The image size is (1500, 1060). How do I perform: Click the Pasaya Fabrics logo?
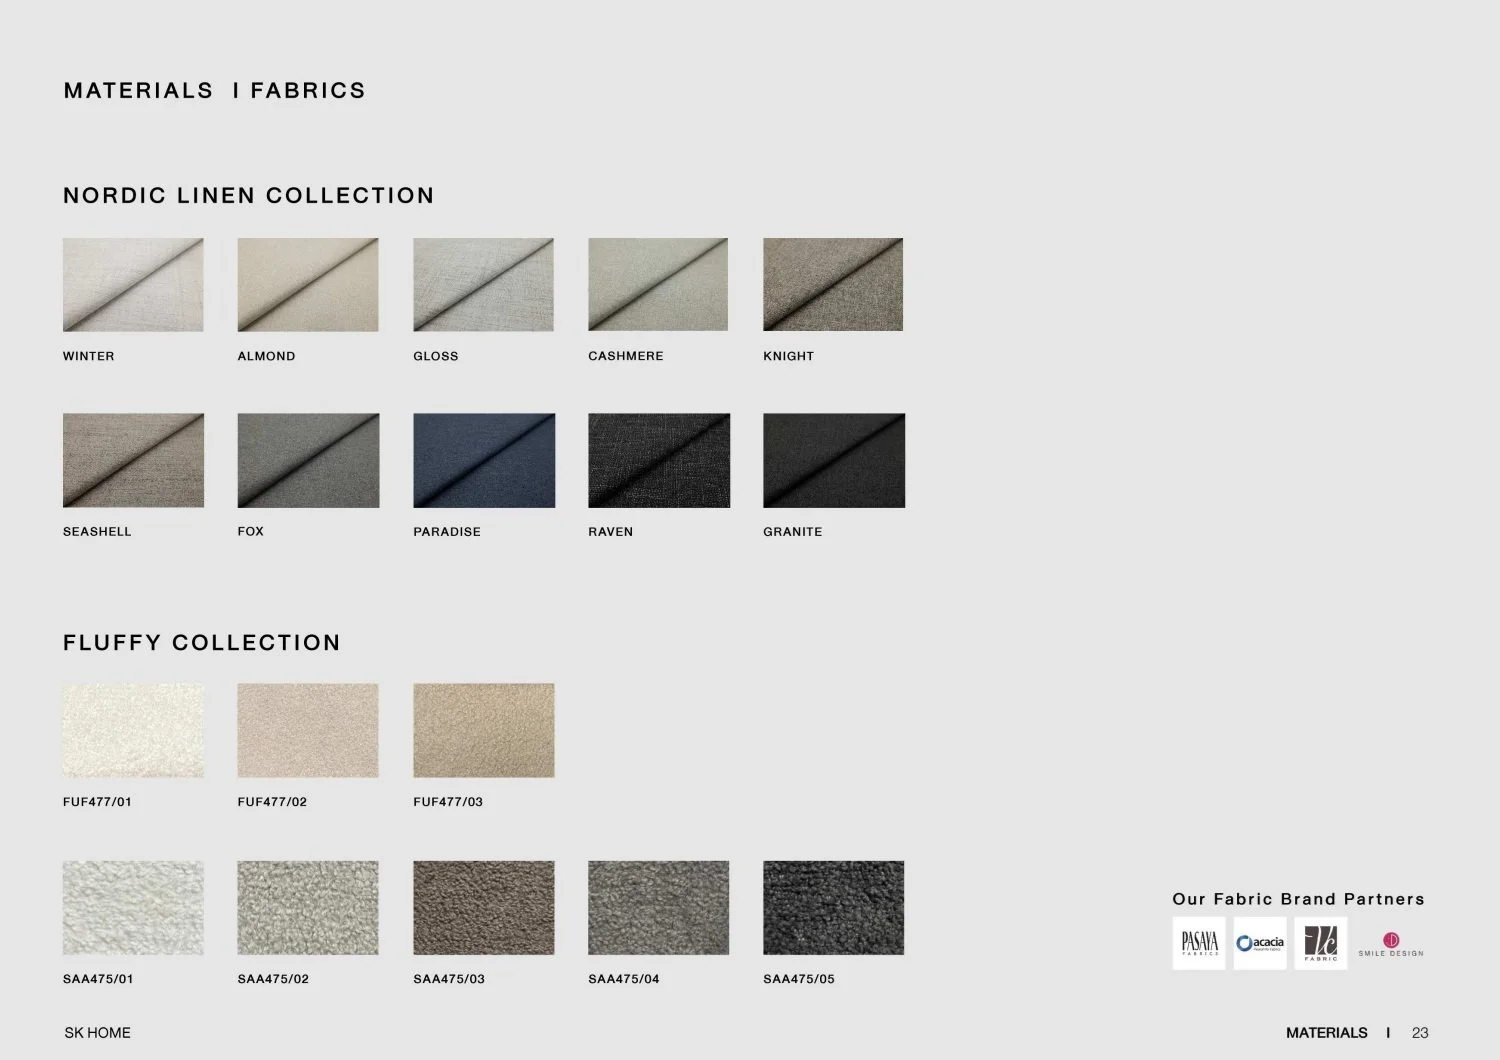1199,943
